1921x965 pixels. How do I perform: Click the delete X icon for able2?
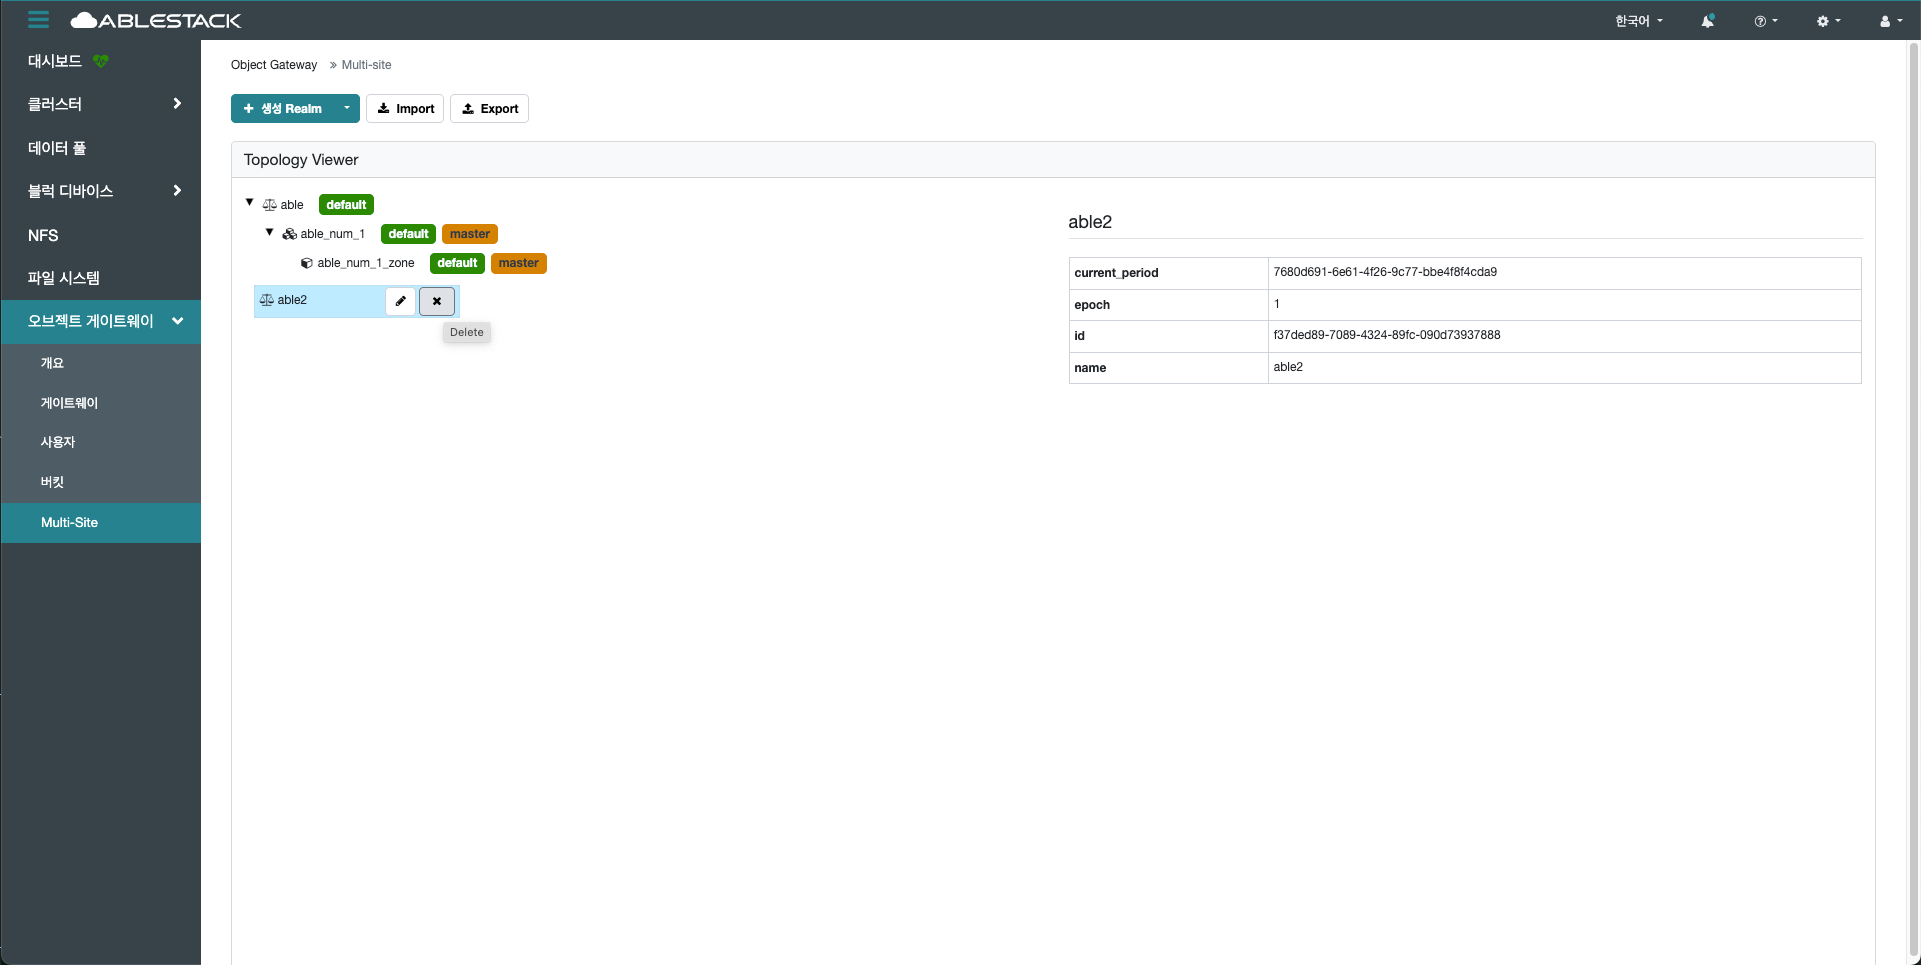pos(437,301)
